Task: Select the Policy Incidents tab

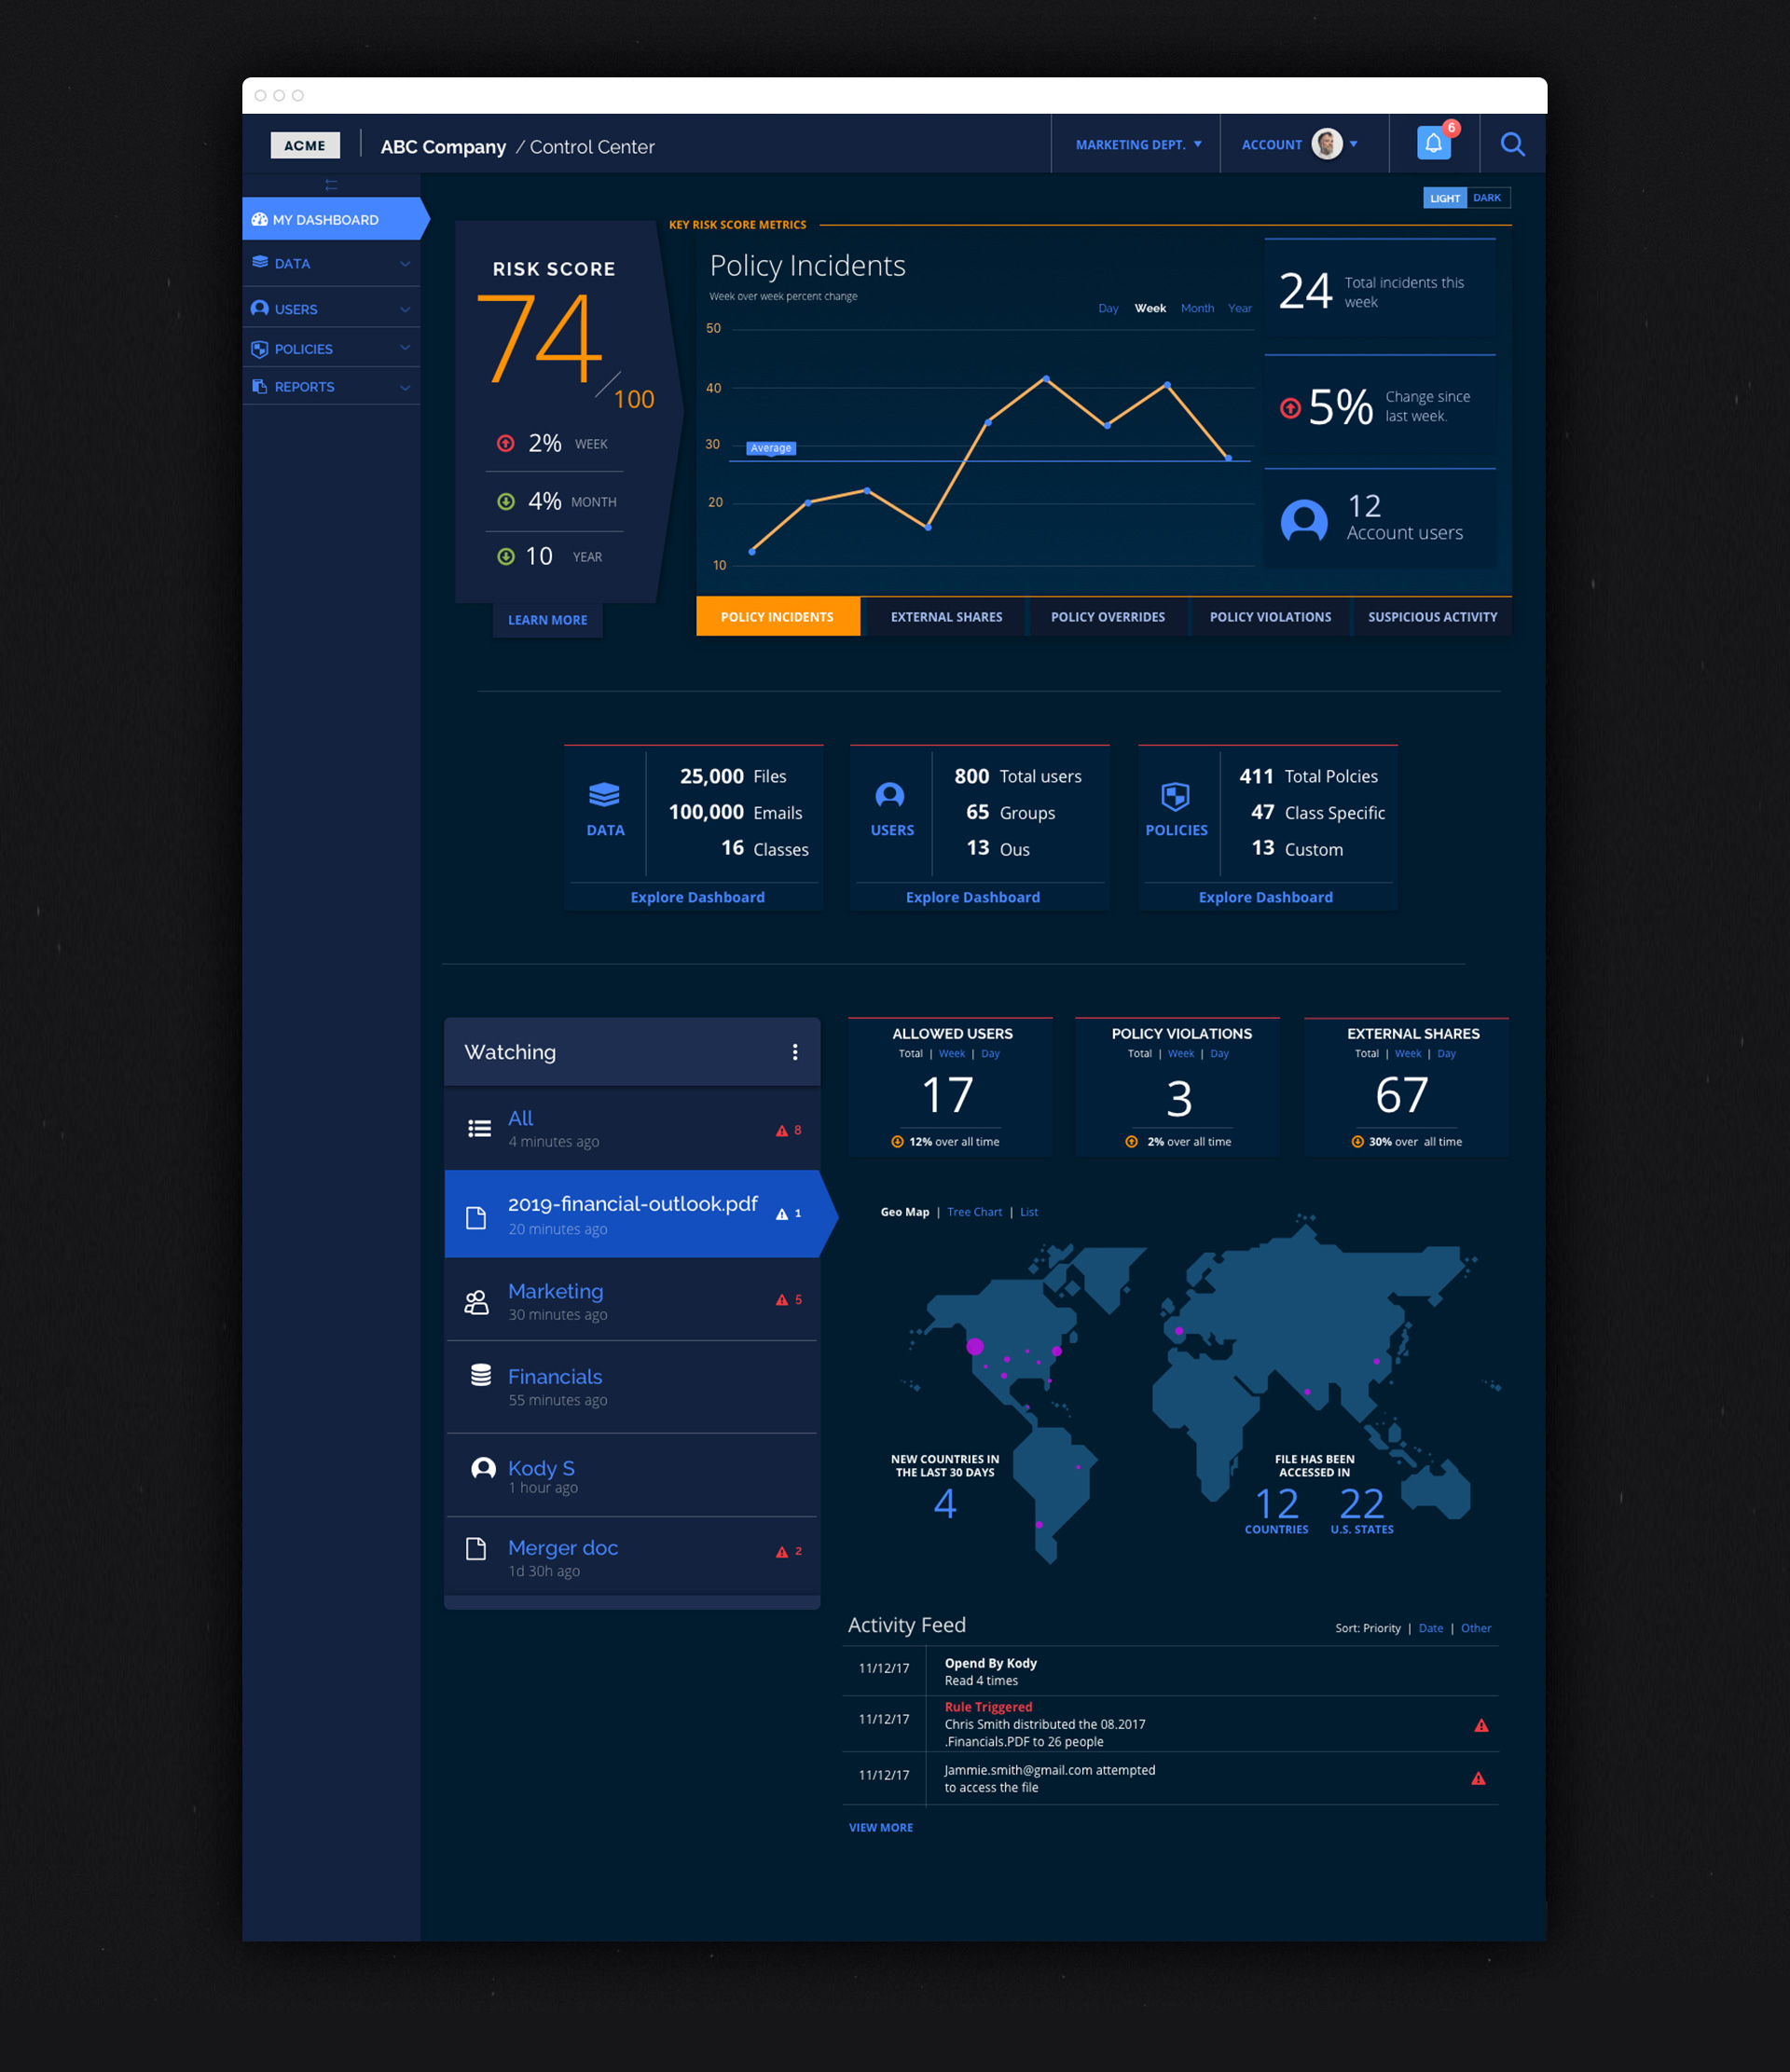Action: 777,617
